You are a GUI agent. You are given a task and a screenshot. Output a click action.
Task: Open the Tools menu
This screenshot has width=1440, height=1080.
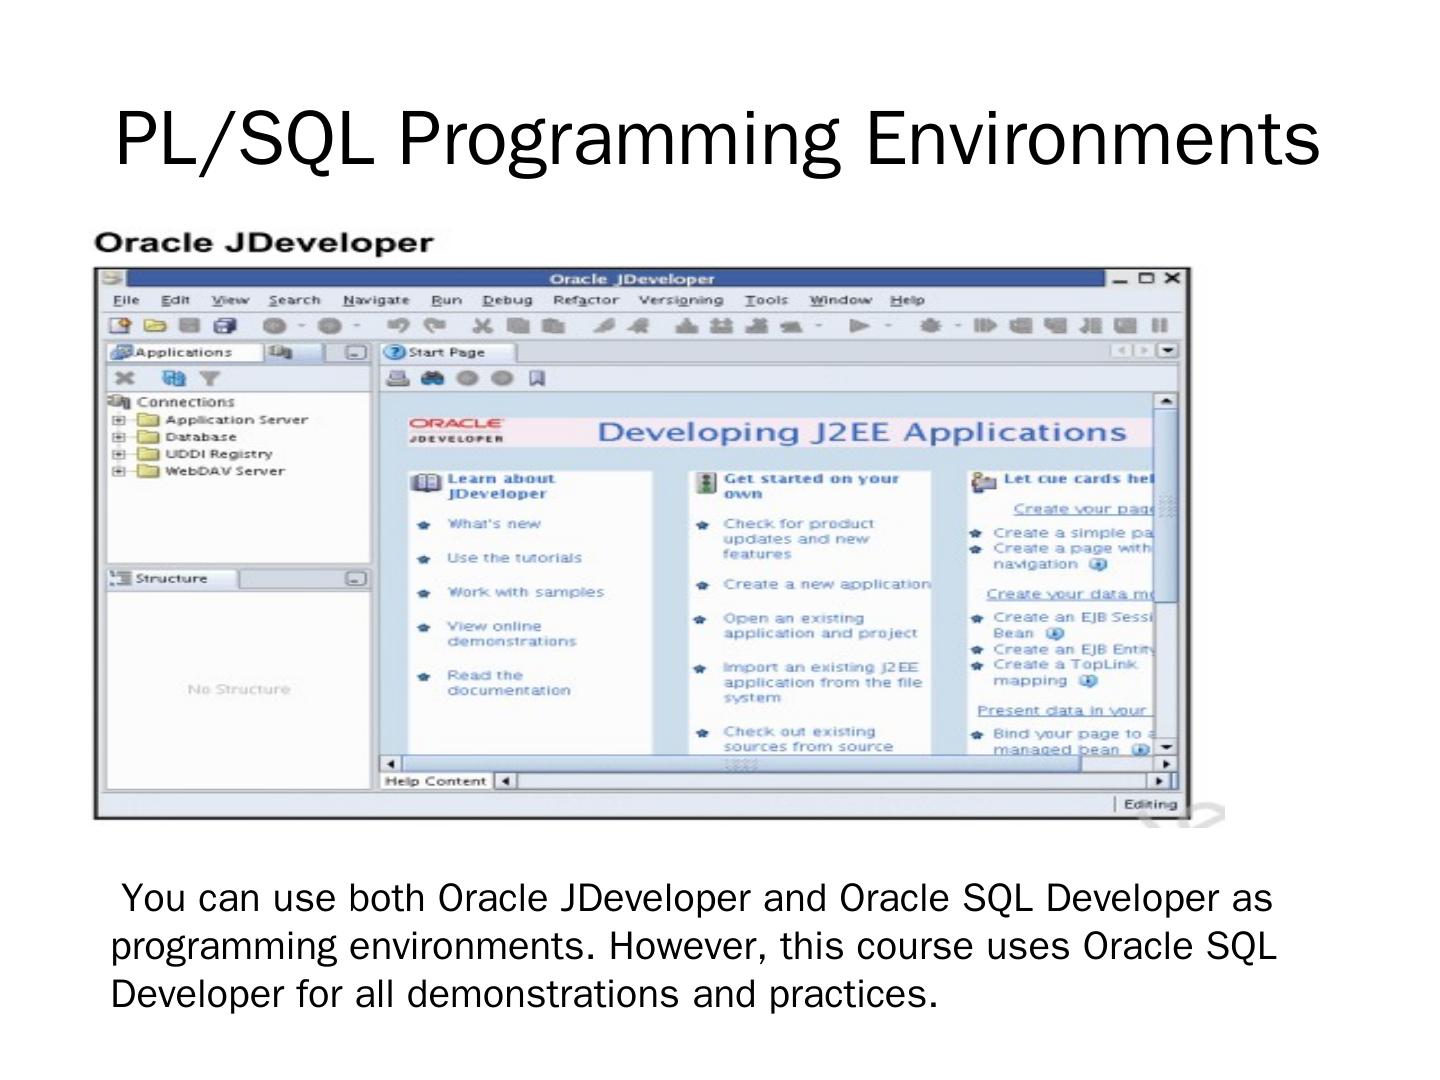tap(766, 300)
